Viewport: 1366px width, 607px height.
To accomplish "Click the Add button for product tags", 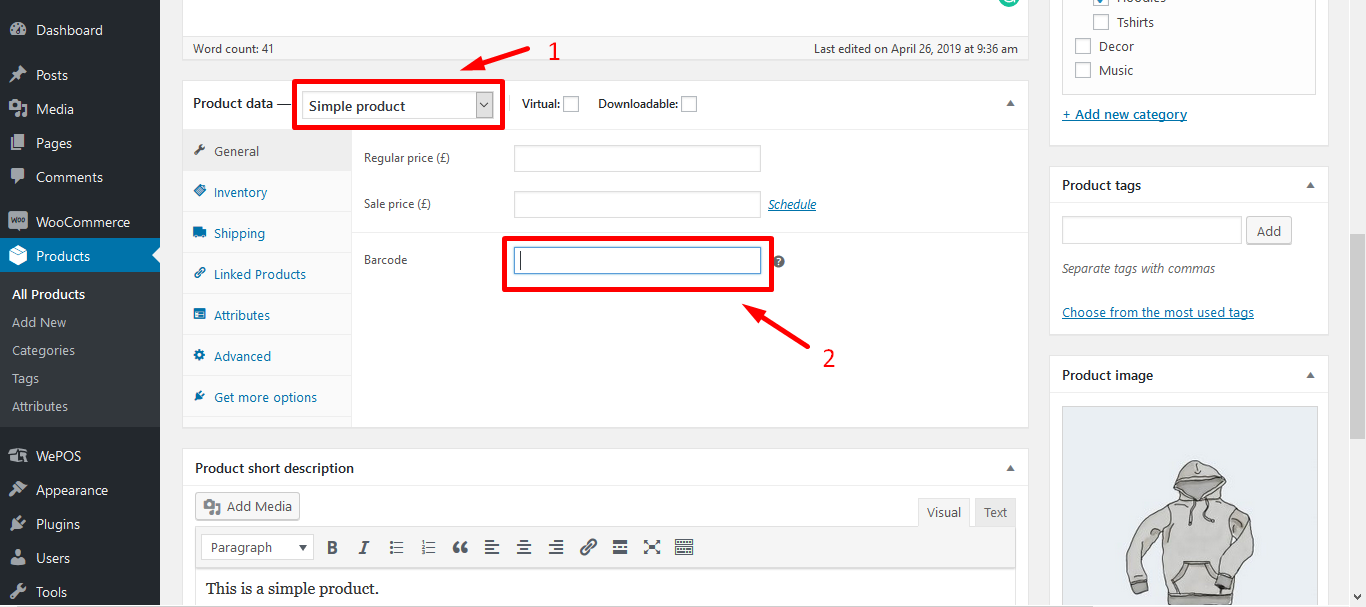I will point(1268,230).
